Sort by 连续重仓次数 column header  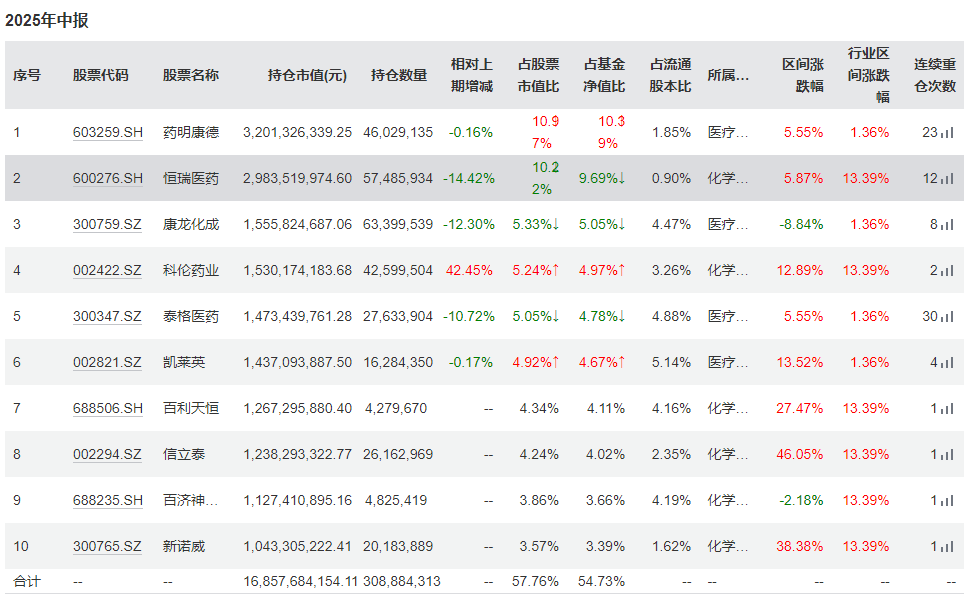(x=934, y=75)
